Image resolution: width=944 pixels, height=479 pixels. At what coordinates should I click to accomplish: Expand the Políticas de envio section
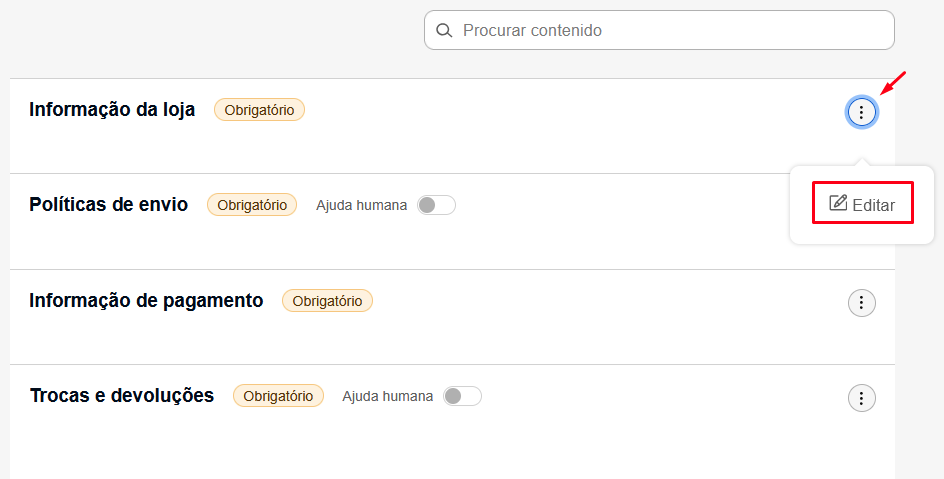click(x=108, y=205)
